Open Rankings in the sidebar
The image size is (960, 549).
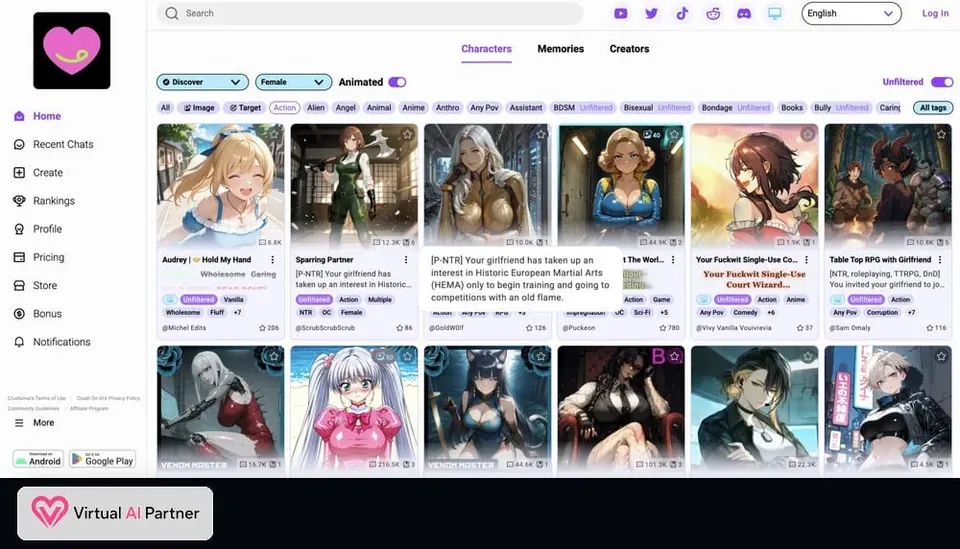point(43,200)
